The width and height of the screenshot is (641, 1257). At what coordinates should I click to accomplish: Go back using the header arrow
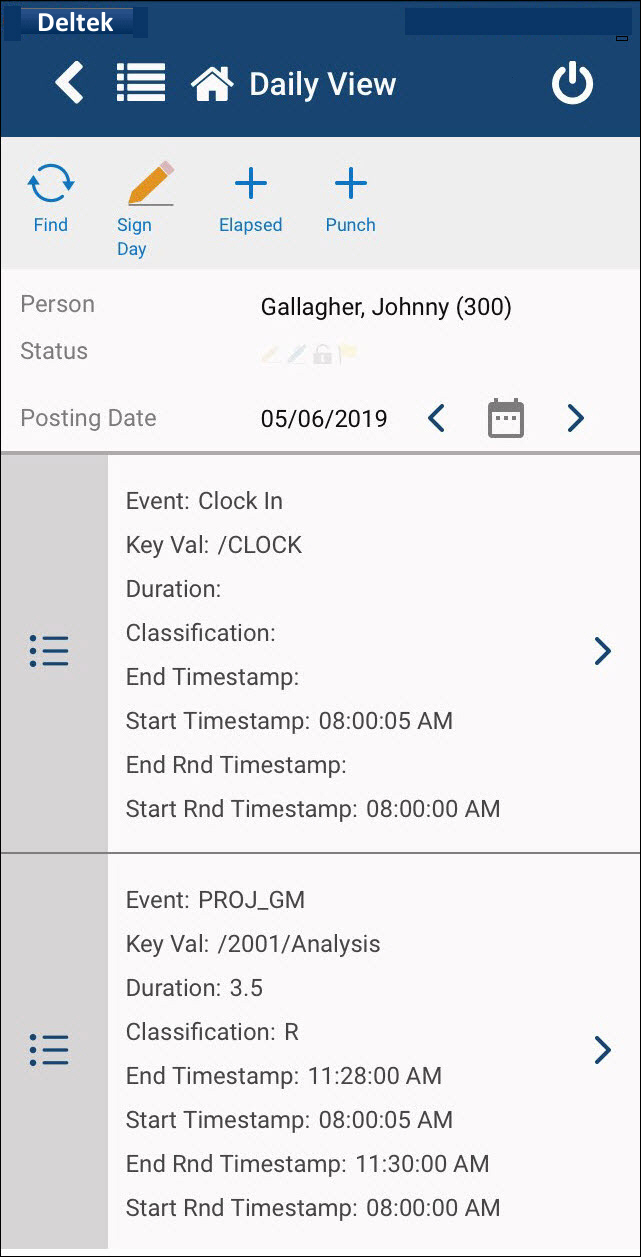coord(69,83)
